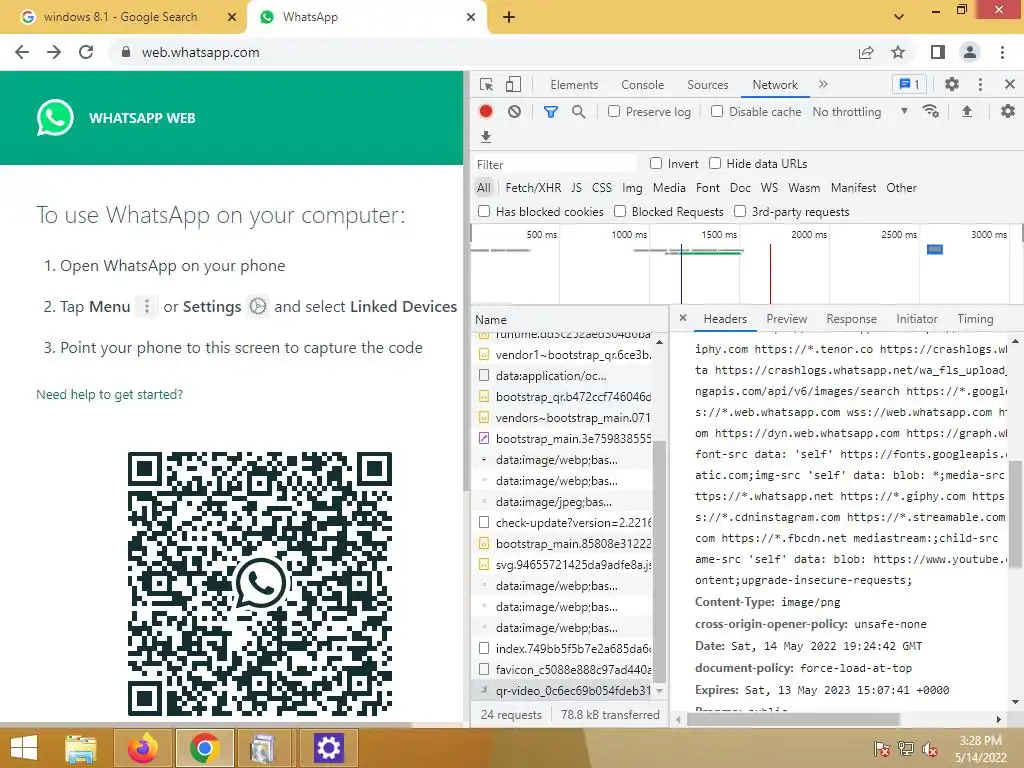
Task: Open the issues counter badge
Action: (909, 84)
